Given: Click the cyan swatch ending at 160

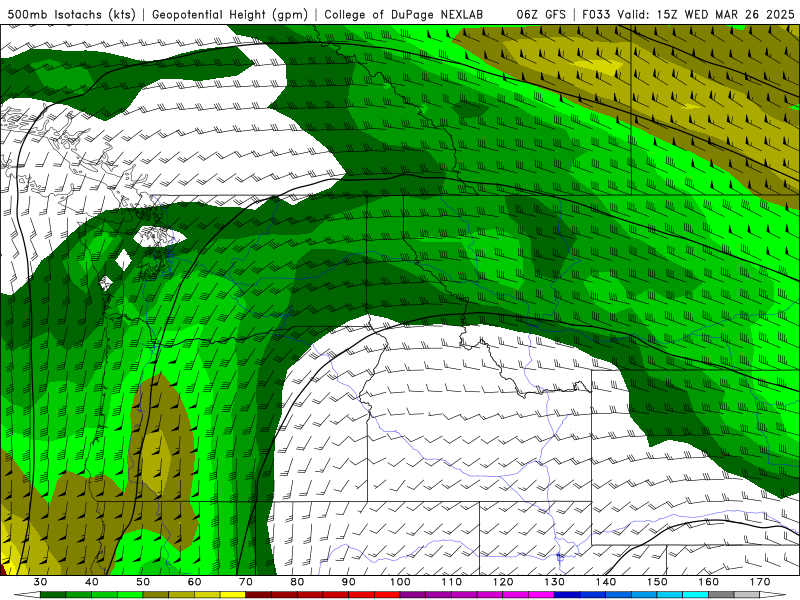Looking at the screenshot, I should pos(695,595).
